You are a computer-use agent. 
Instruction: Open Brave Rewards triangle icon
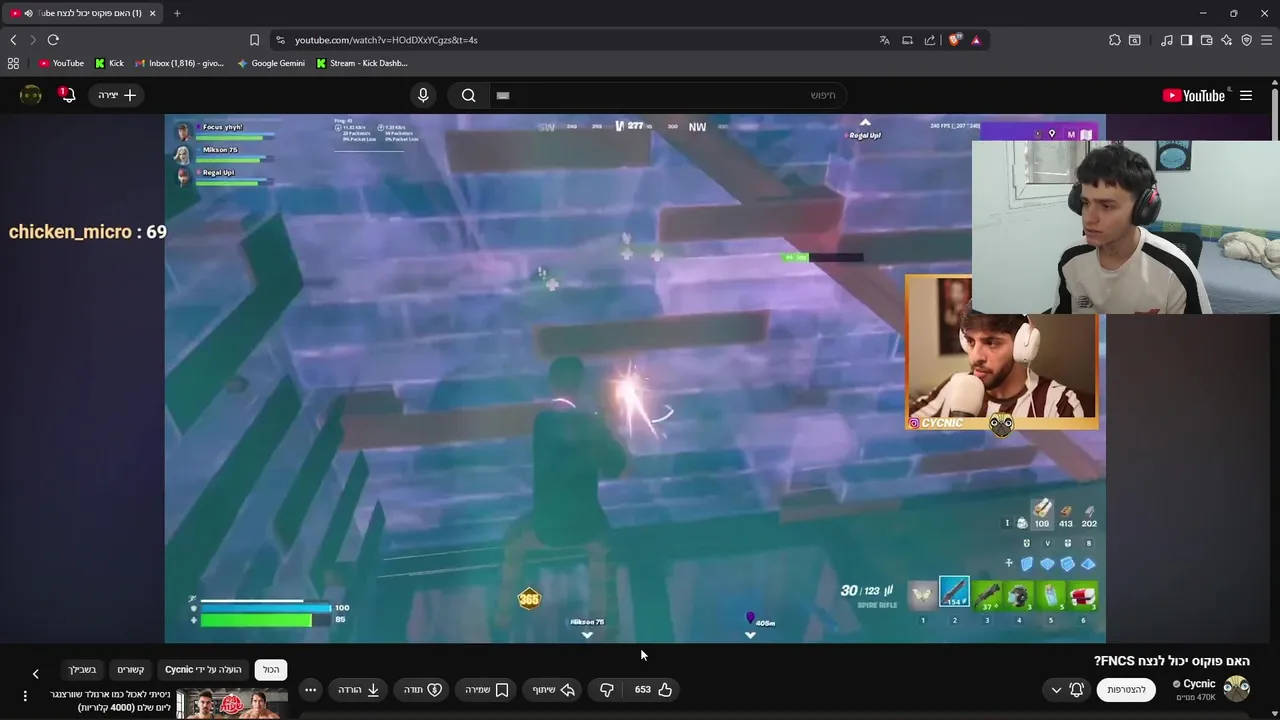tap(976, 40)
